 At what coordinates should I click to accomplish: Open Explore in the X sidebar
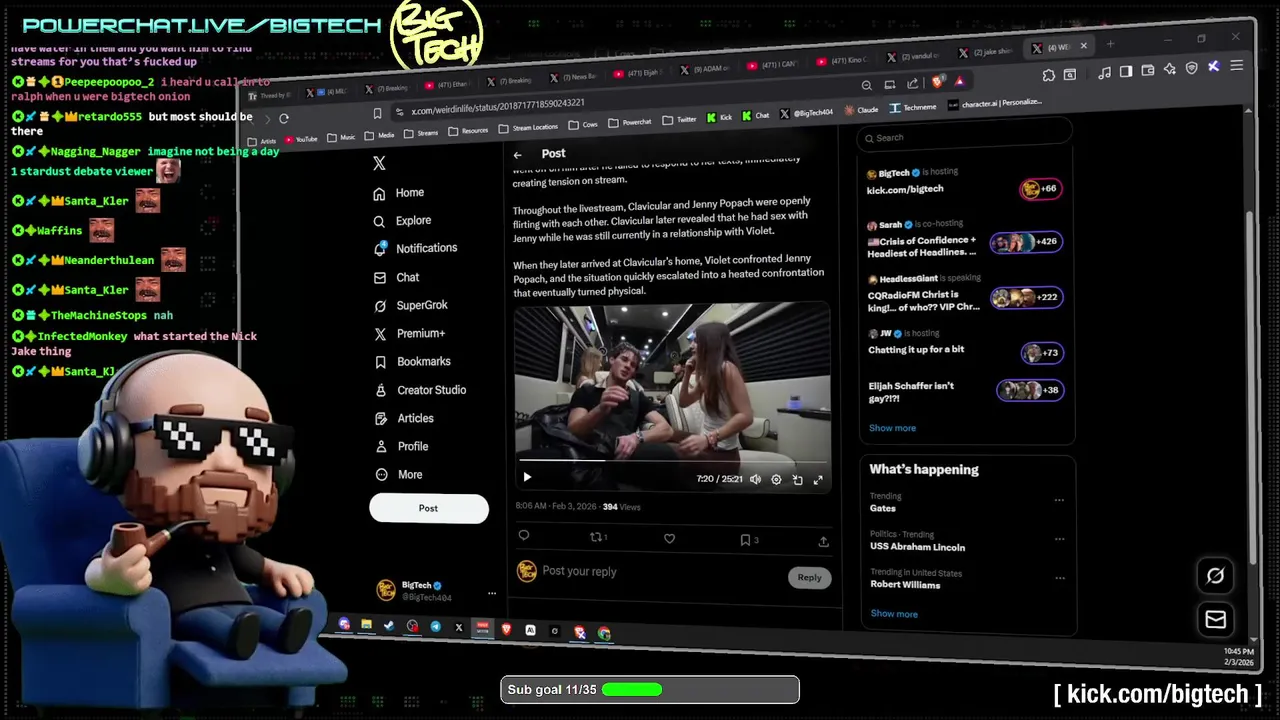[x=402, y=221]
